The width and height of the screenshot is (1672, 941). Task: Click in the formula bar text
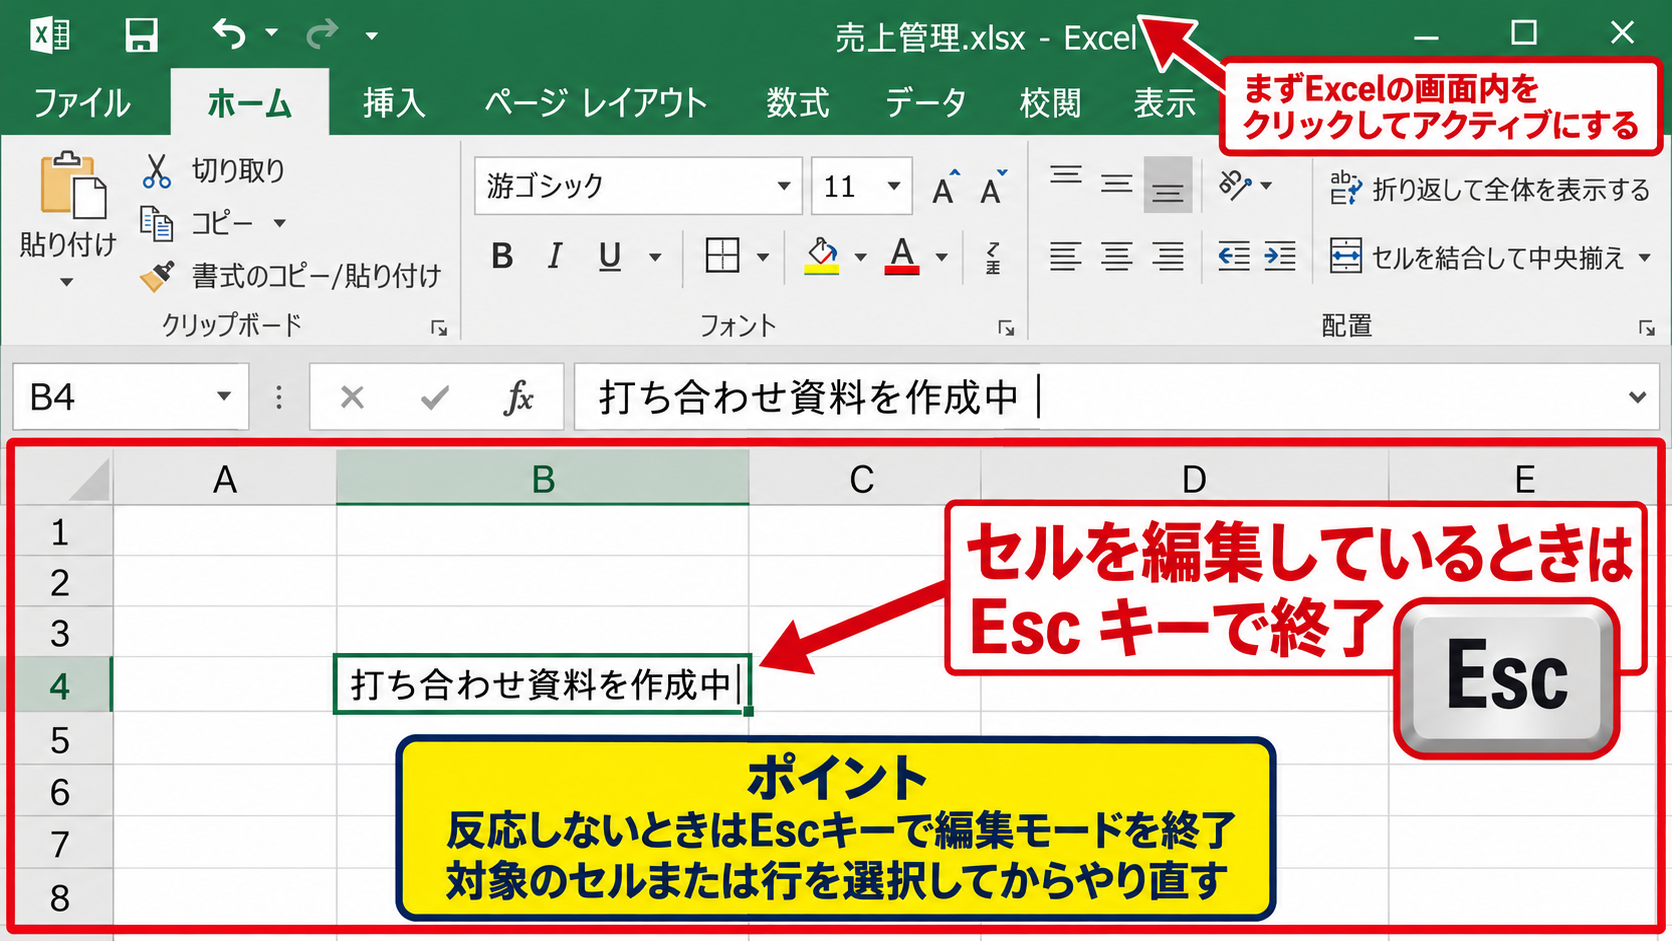click(x=809, y=397)
